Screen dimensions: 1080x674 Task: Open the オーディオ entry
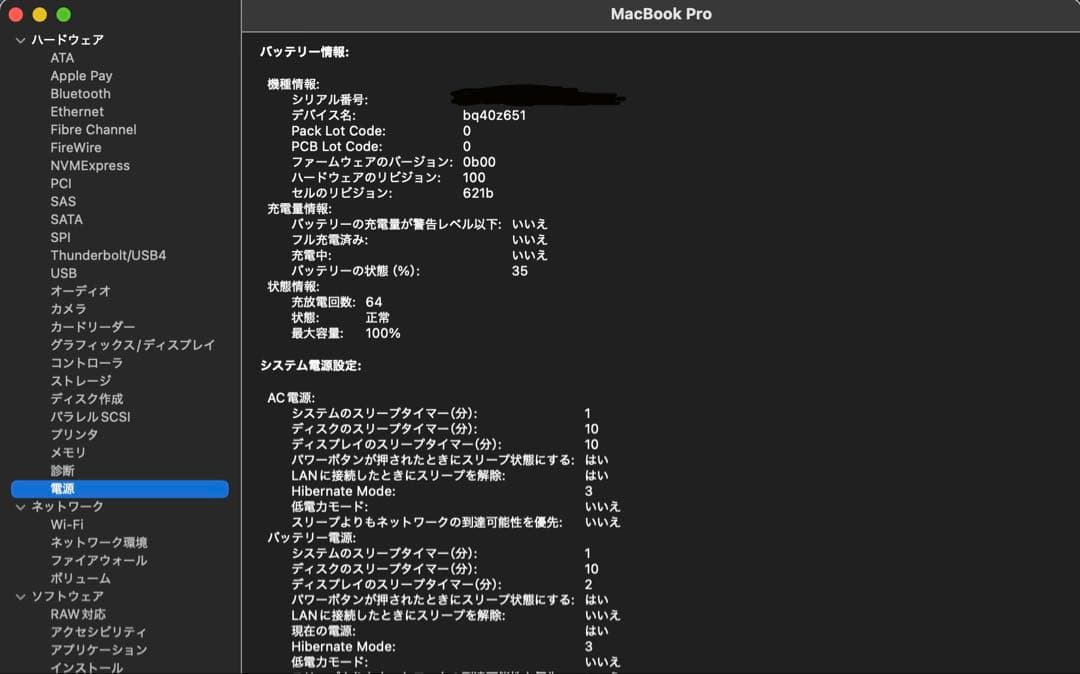[x=80, y=291]
